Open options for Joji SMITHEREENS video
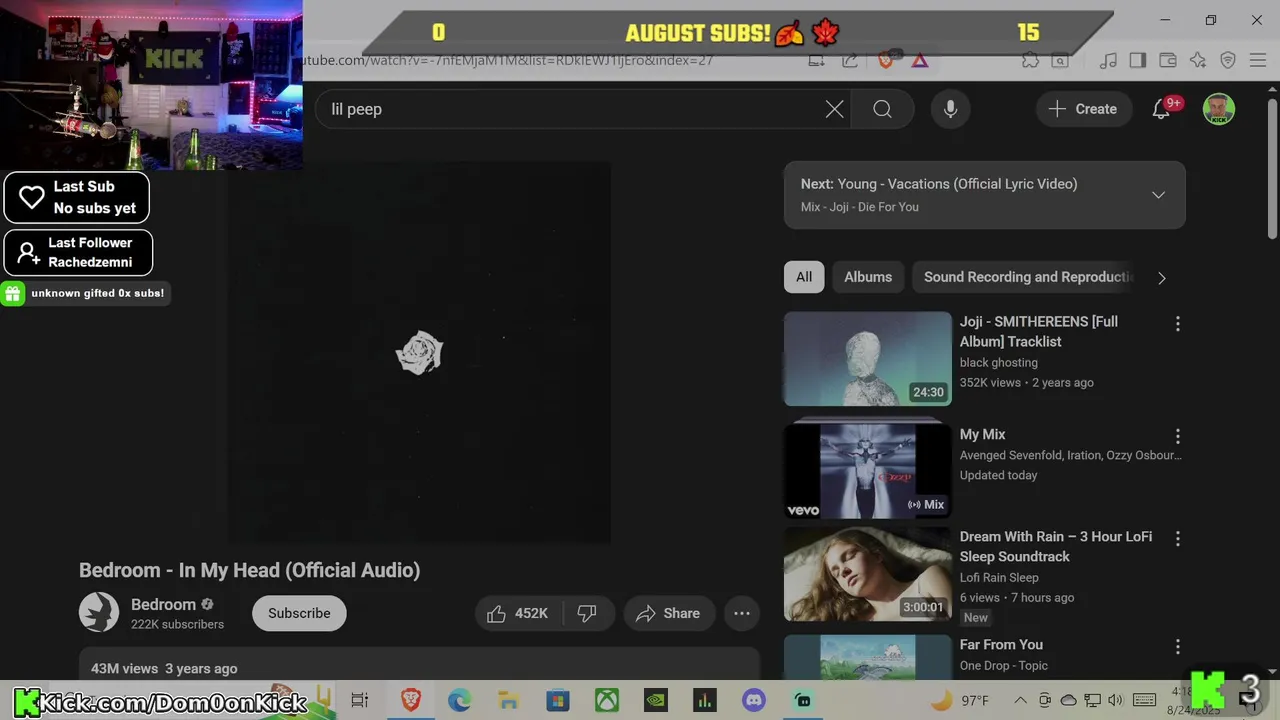 pos(1177,324)
